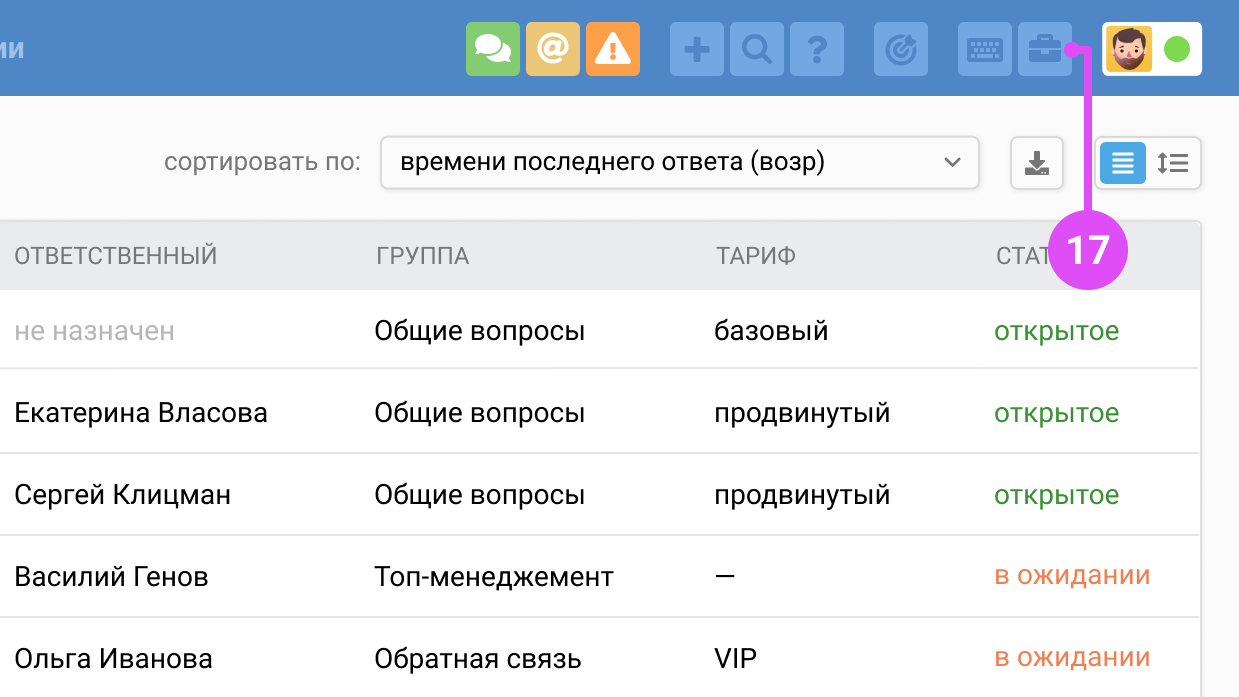Sort by ОТВЕТСТВЕННЫЙ column header
Image resolution: width=1239 pixels, height=697 pixels.
click(116, 256)
